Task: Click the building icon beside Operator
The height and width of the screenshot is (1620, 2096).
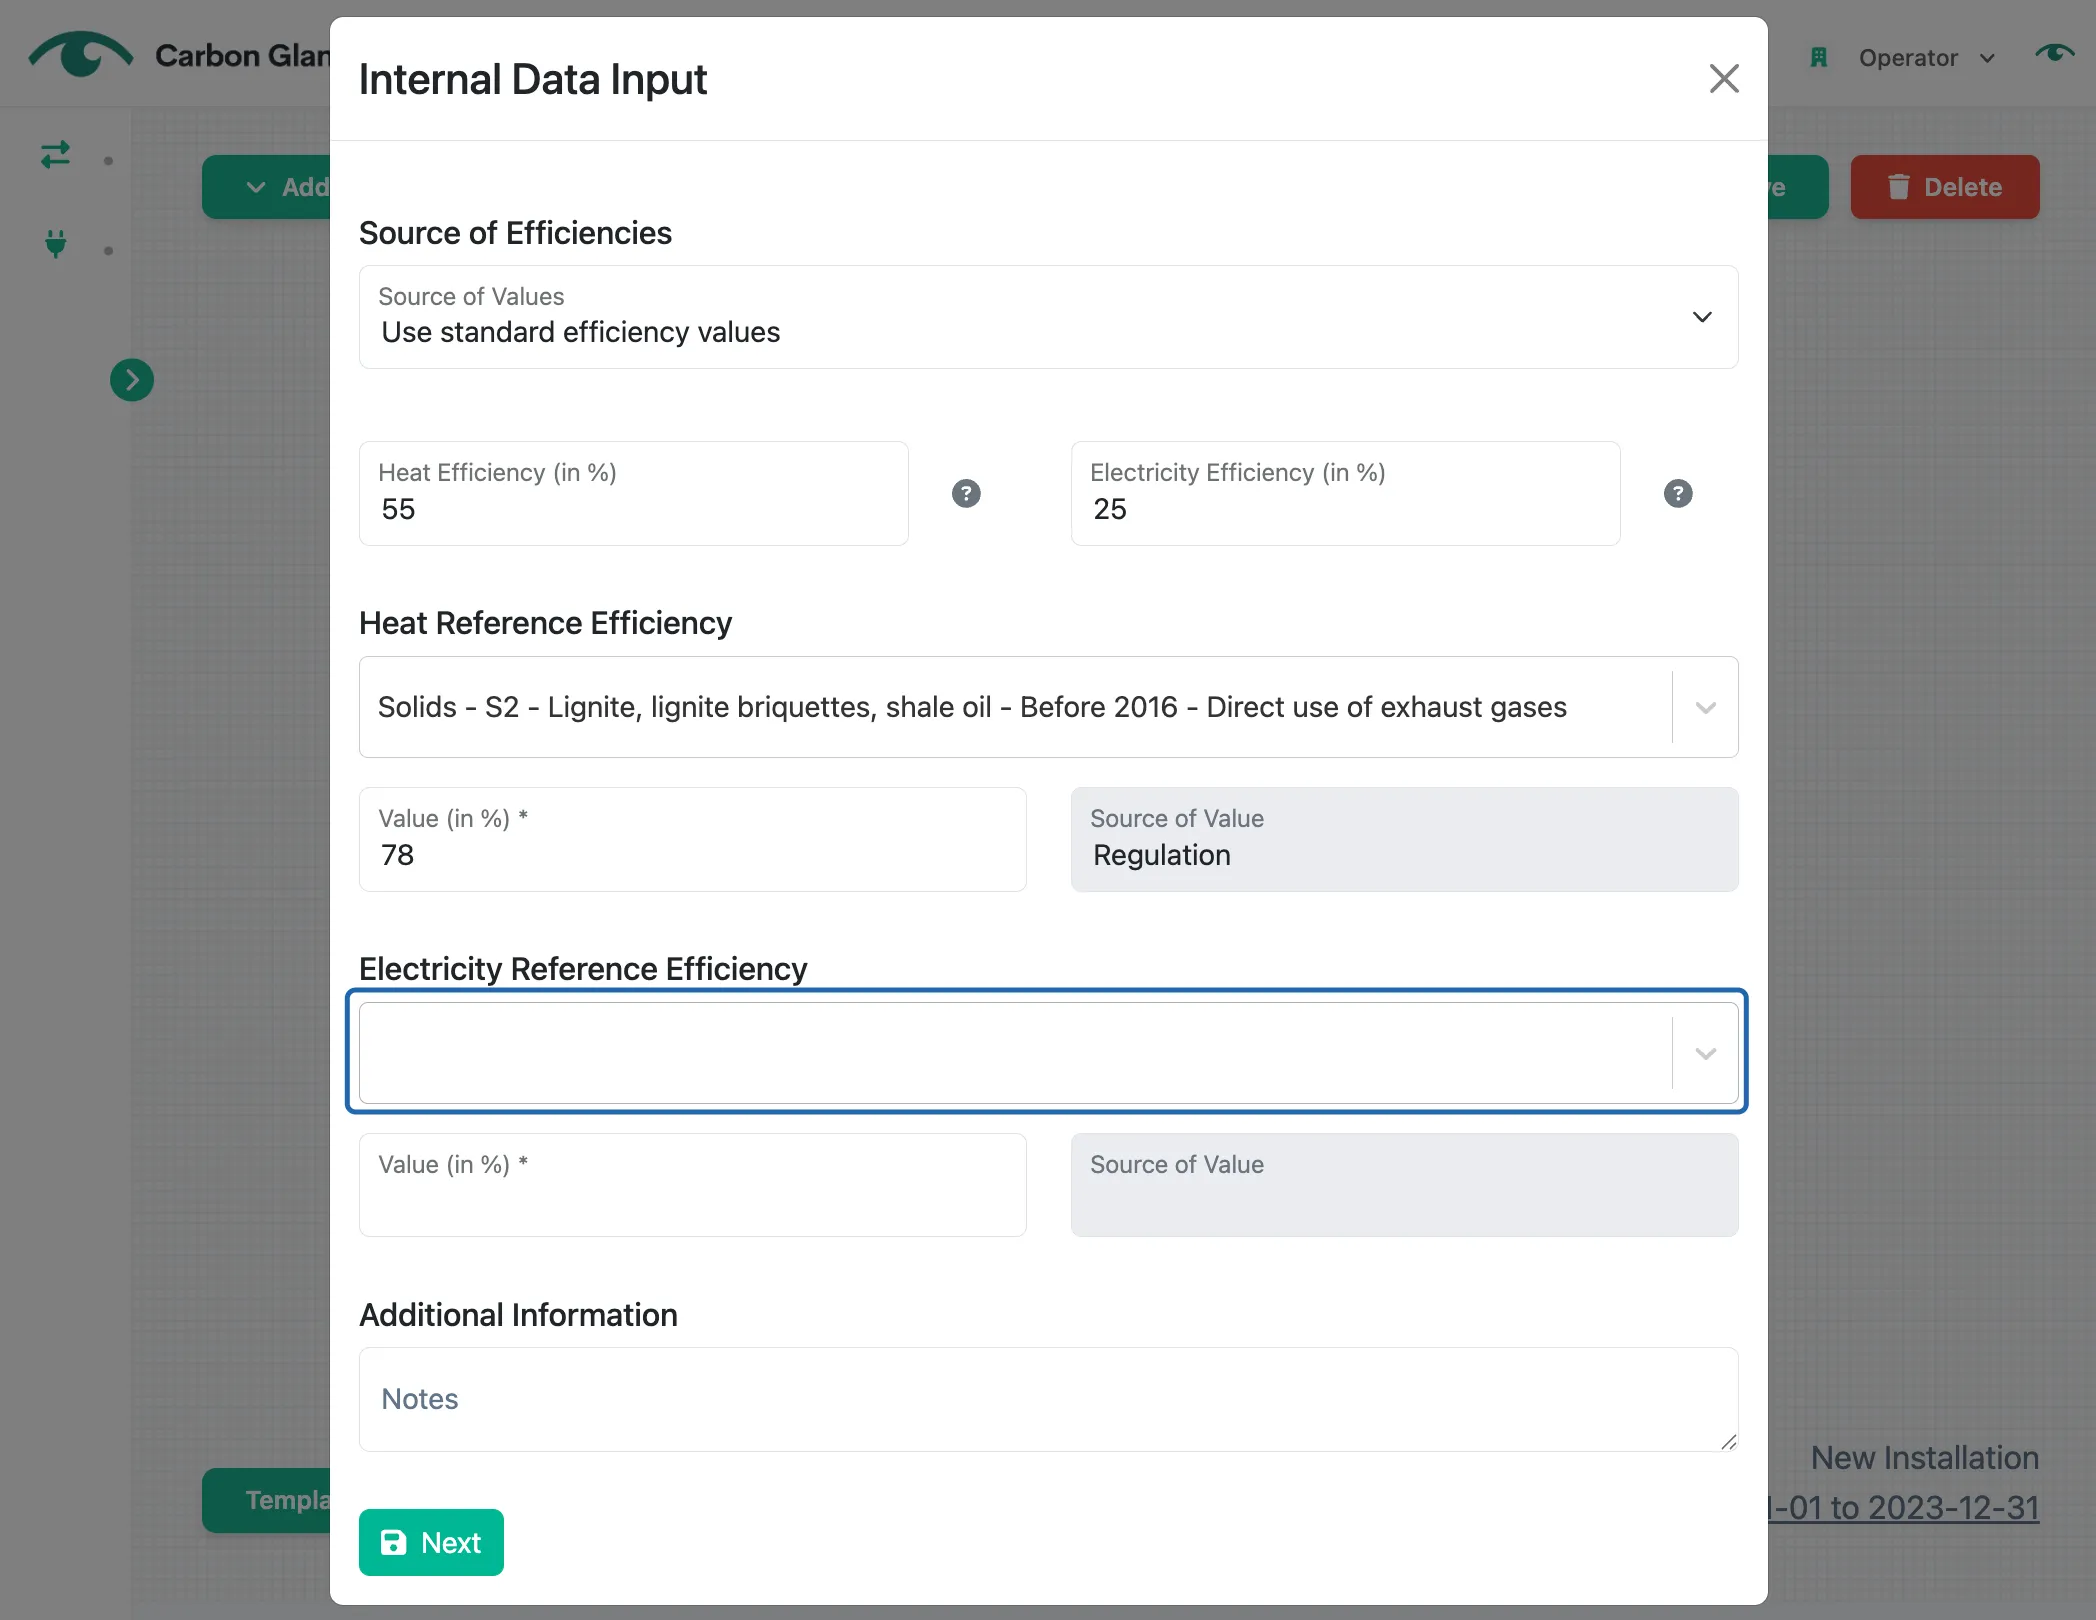Action: tap(1819, 58)
